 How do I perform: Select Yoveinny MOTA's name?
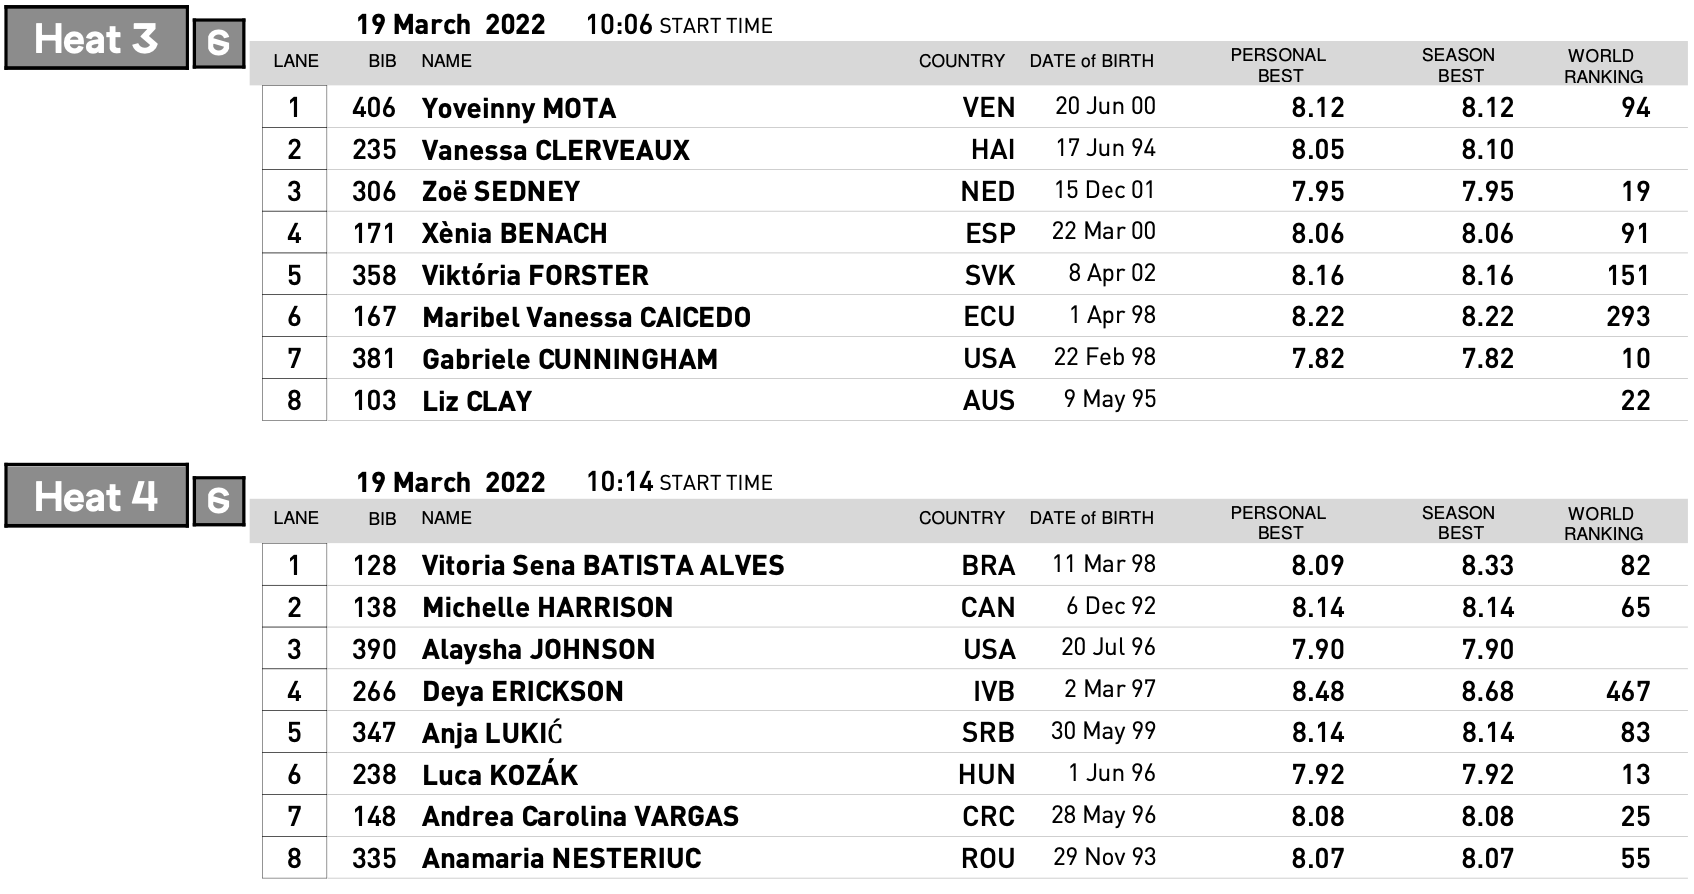518,108
